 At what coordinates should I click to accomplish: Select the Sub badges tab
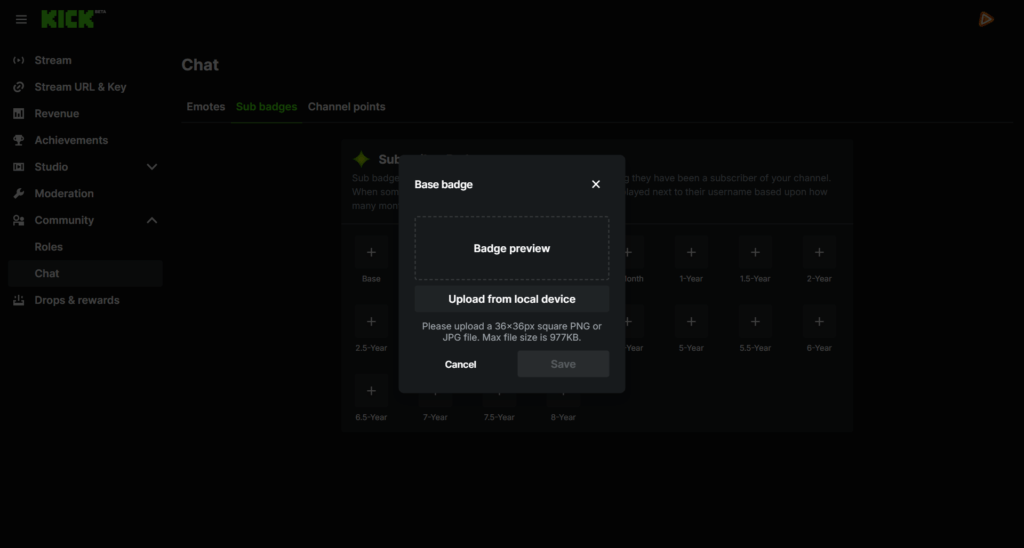pyautogui.click(x=266, y=107)
